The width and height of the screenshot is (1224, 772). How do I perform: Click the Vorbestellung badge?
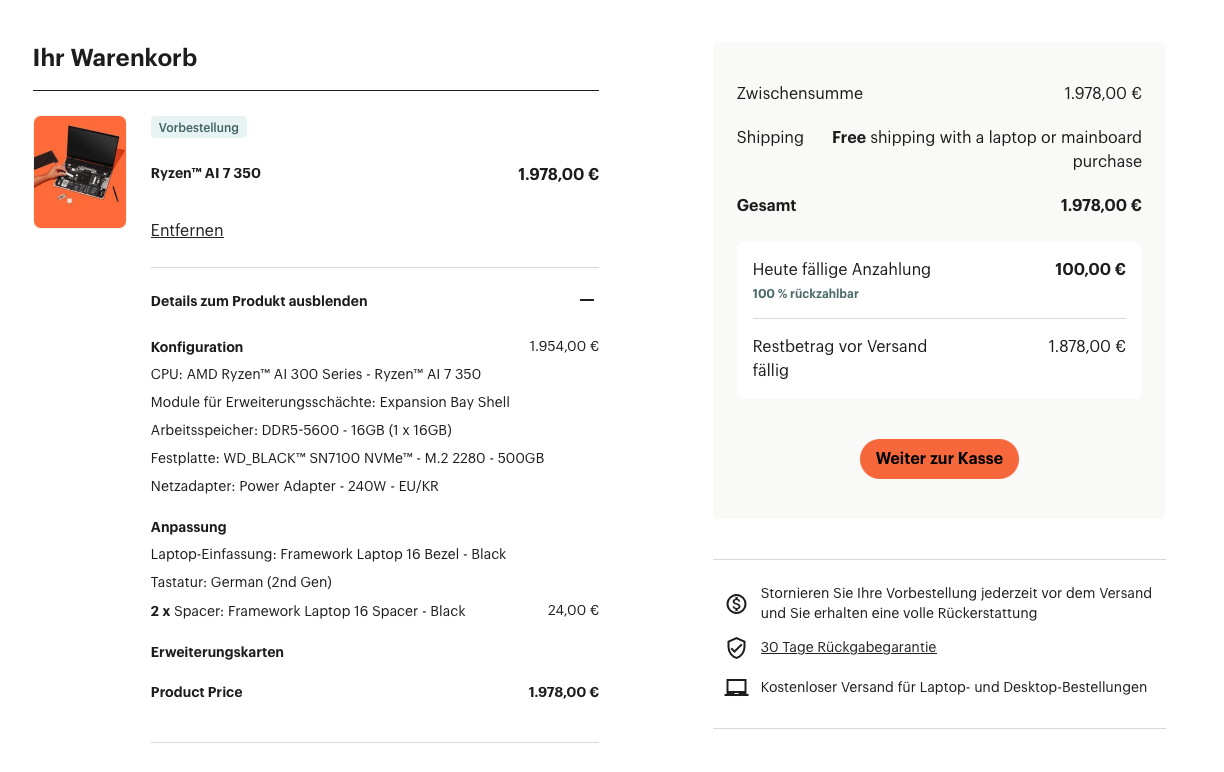pos(199,127)
